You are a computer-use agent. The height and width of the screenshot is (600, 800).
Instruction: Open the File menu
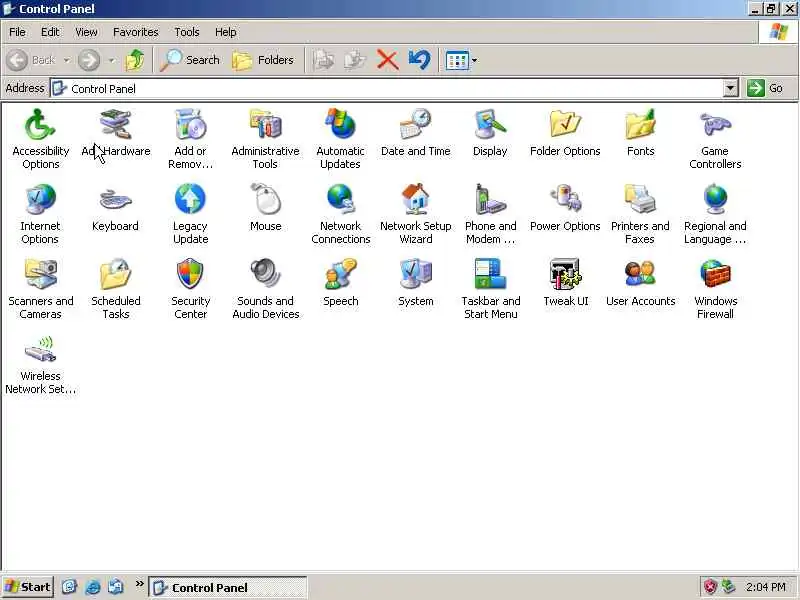click(x=17, y=32)
